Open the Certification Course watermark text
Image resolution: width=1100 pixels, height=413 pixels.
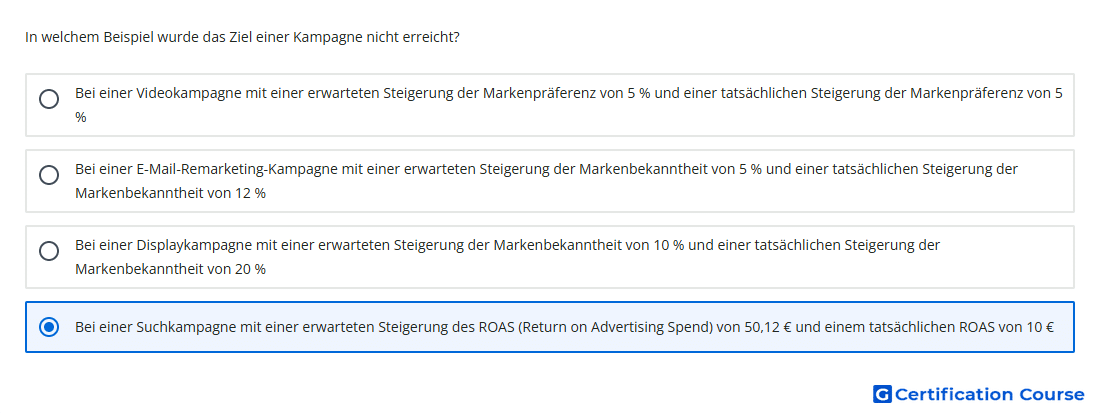point(989,394)
